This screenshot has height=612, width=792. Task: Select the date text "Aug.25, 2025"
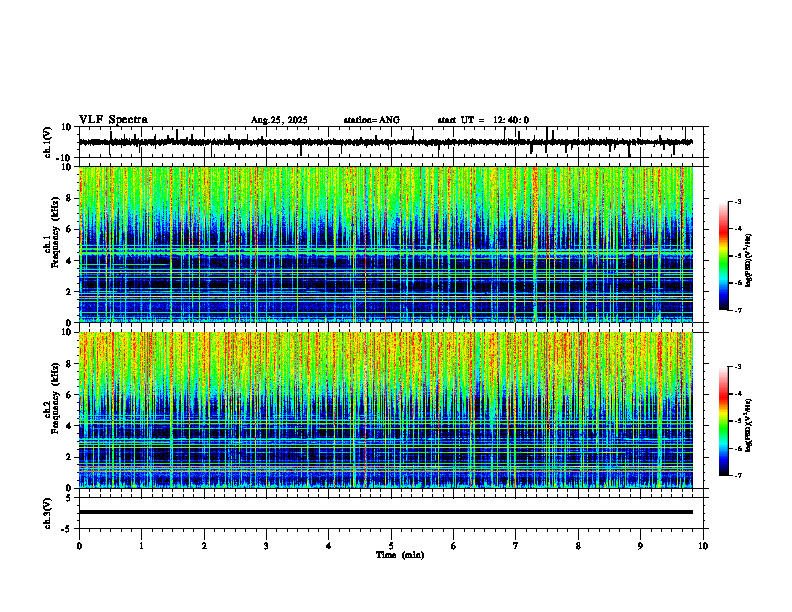click(279, 120)
